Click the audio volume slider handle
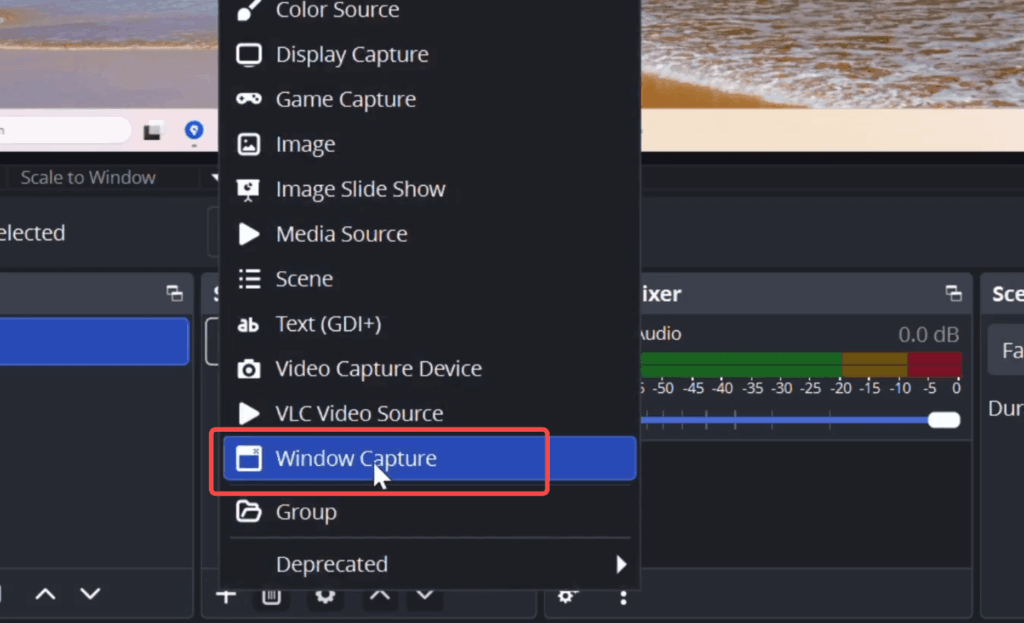Image resolution: width=1024 pixels, height=623 pixels. (943, 420)
